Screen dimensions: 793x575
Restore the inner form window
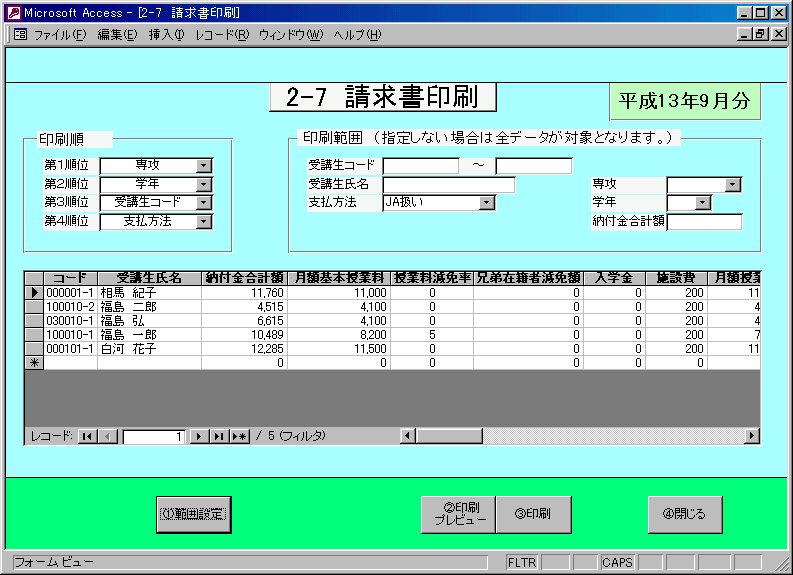[761, 34]
